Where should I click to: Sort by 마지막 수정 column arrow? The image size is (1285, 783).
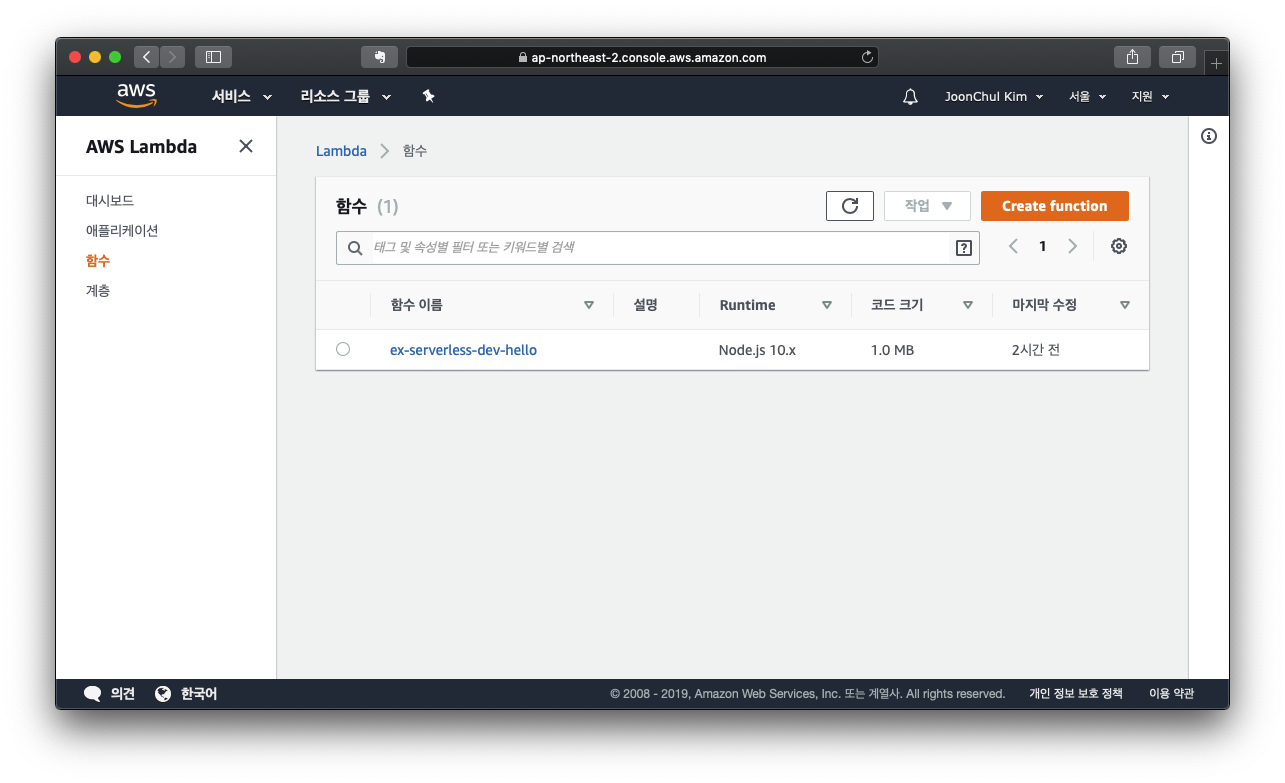pyautogui.click(x=1125, y=305)
